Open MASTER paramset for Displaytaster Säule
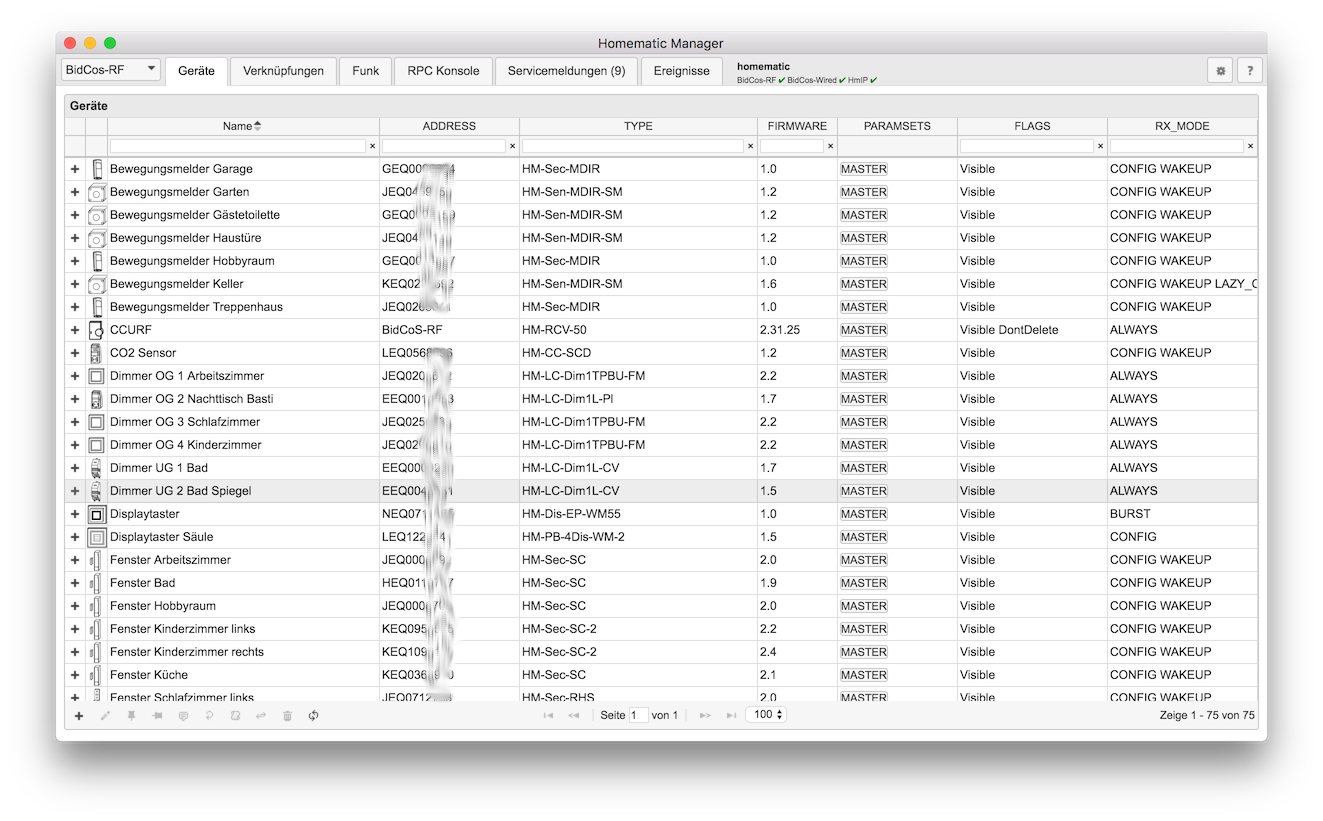The image size is (1323, 821). pyautogui.click(x=863, y=537)
